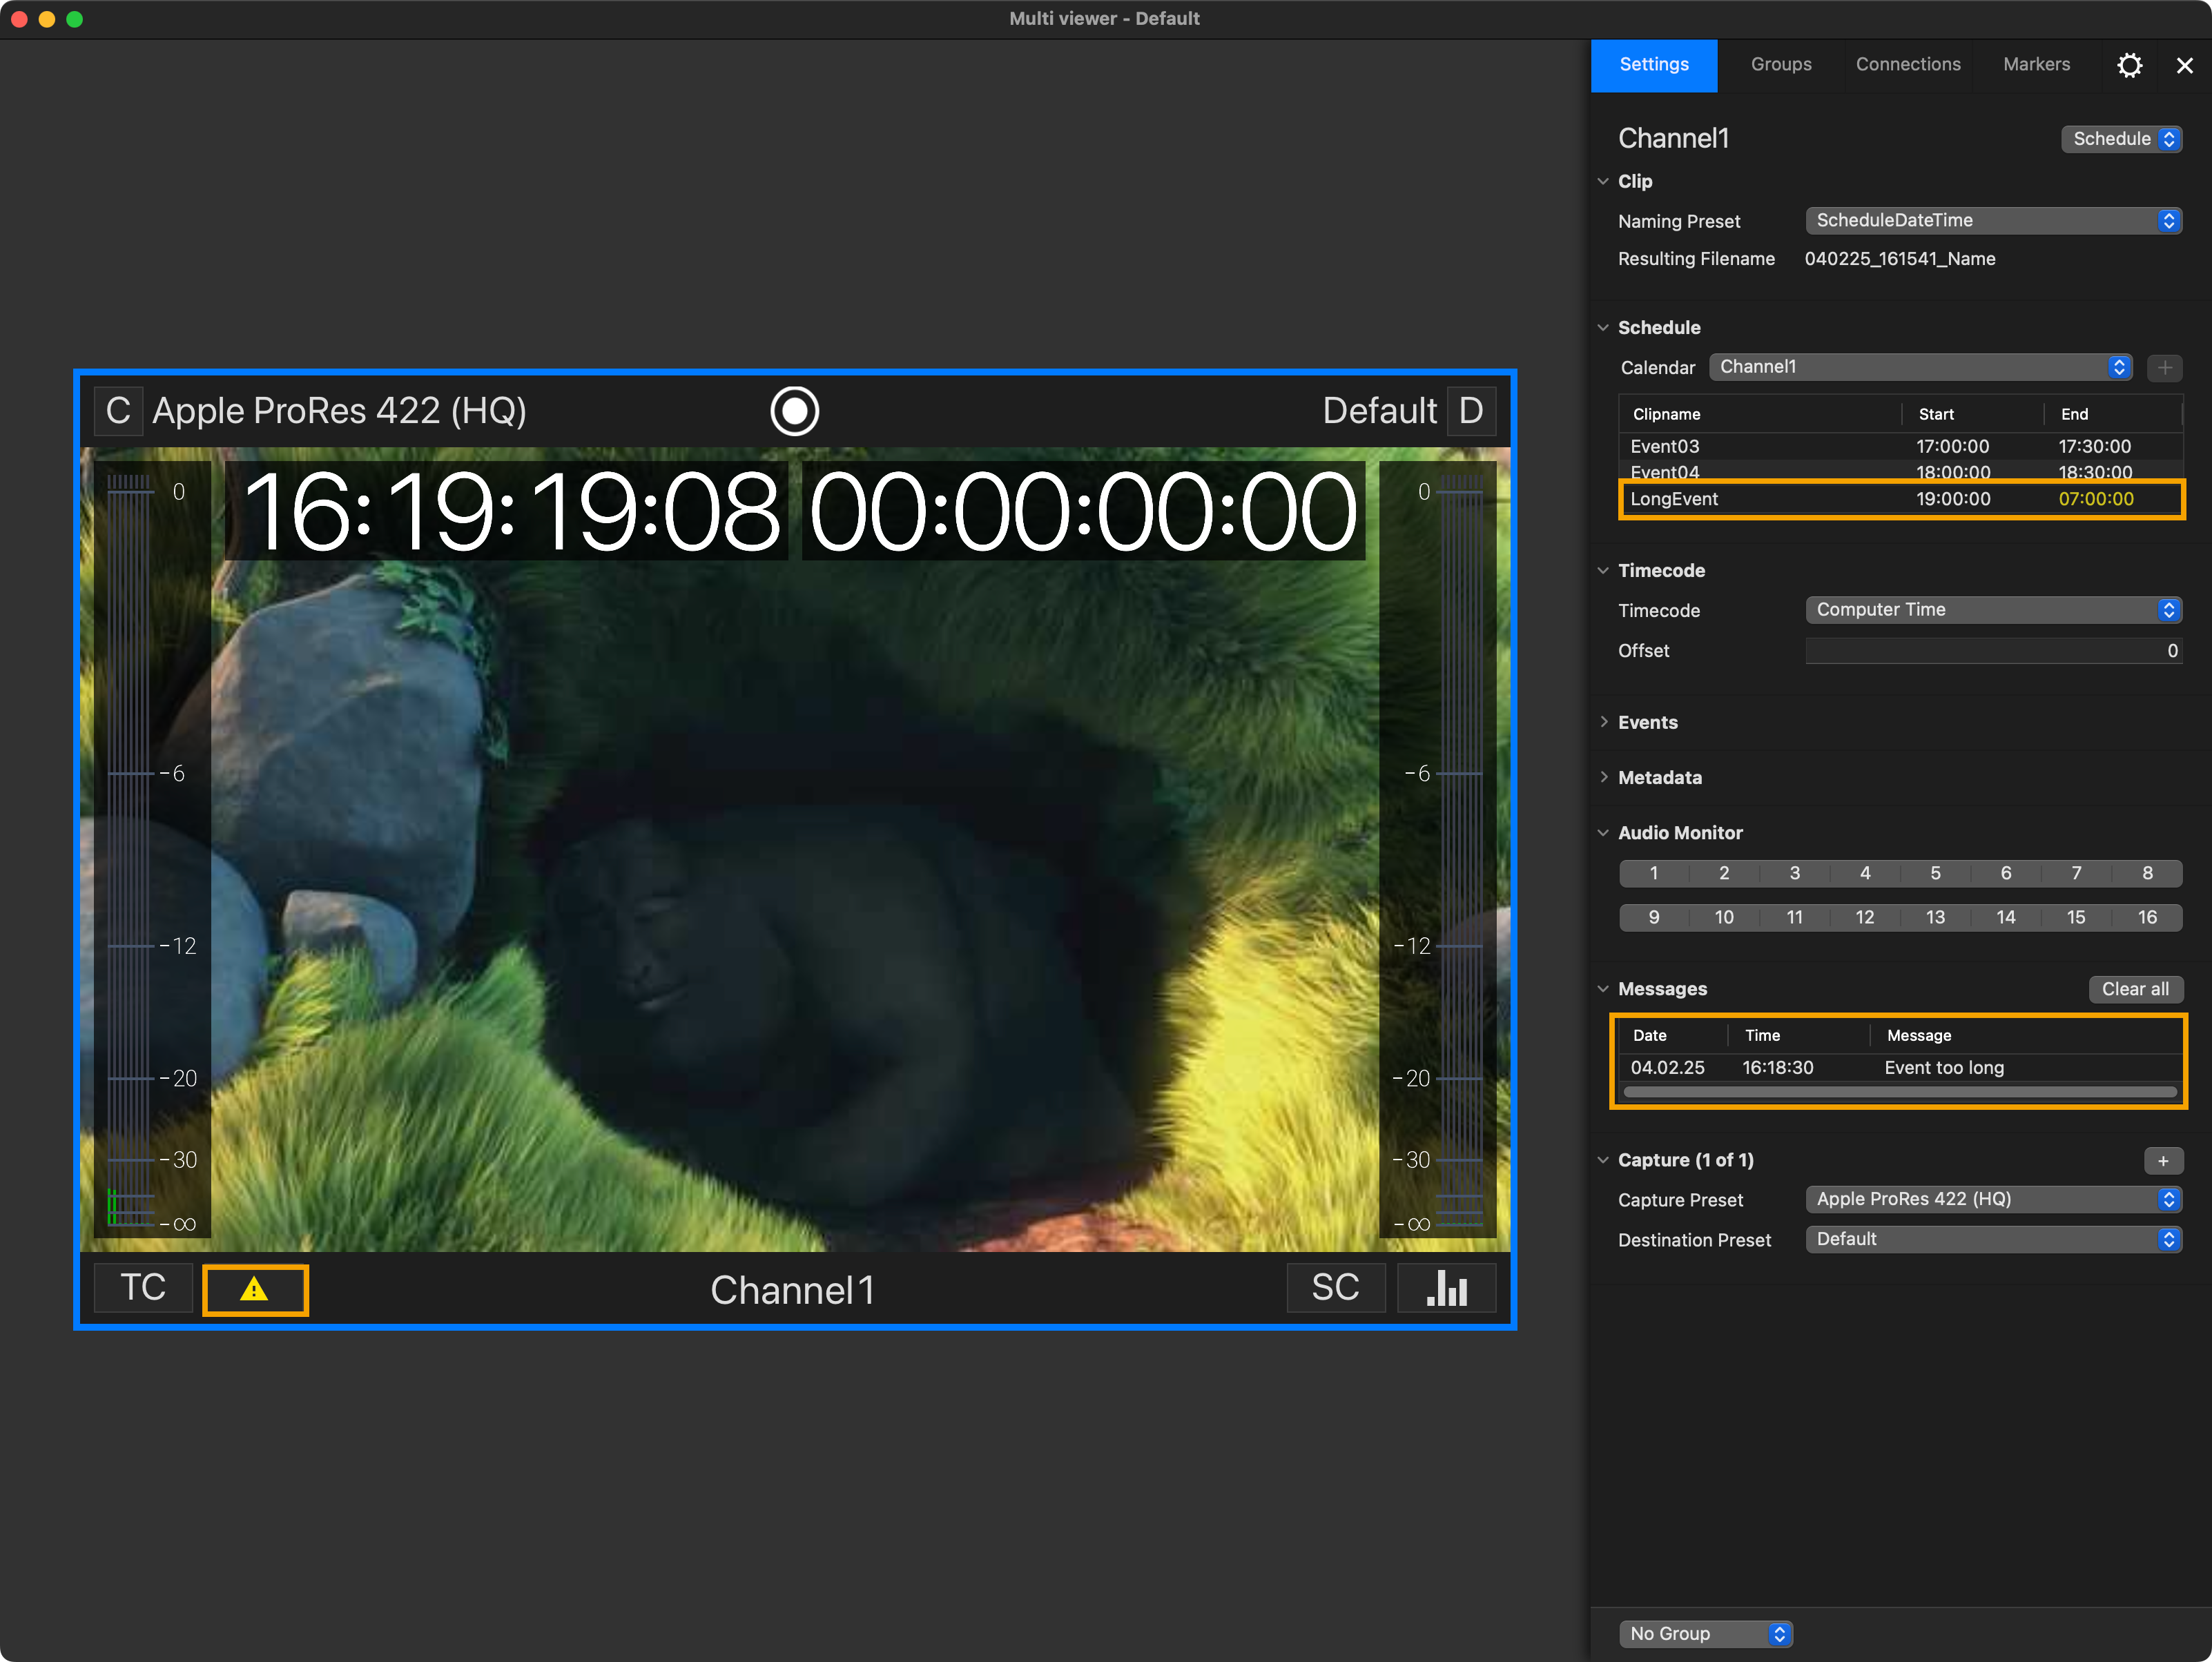Image resolution: width=2212 pixels, height=1662 pixels.
Task: Switch to the Markers tab
Action: pyautogui.click(x=2036, y=65)
